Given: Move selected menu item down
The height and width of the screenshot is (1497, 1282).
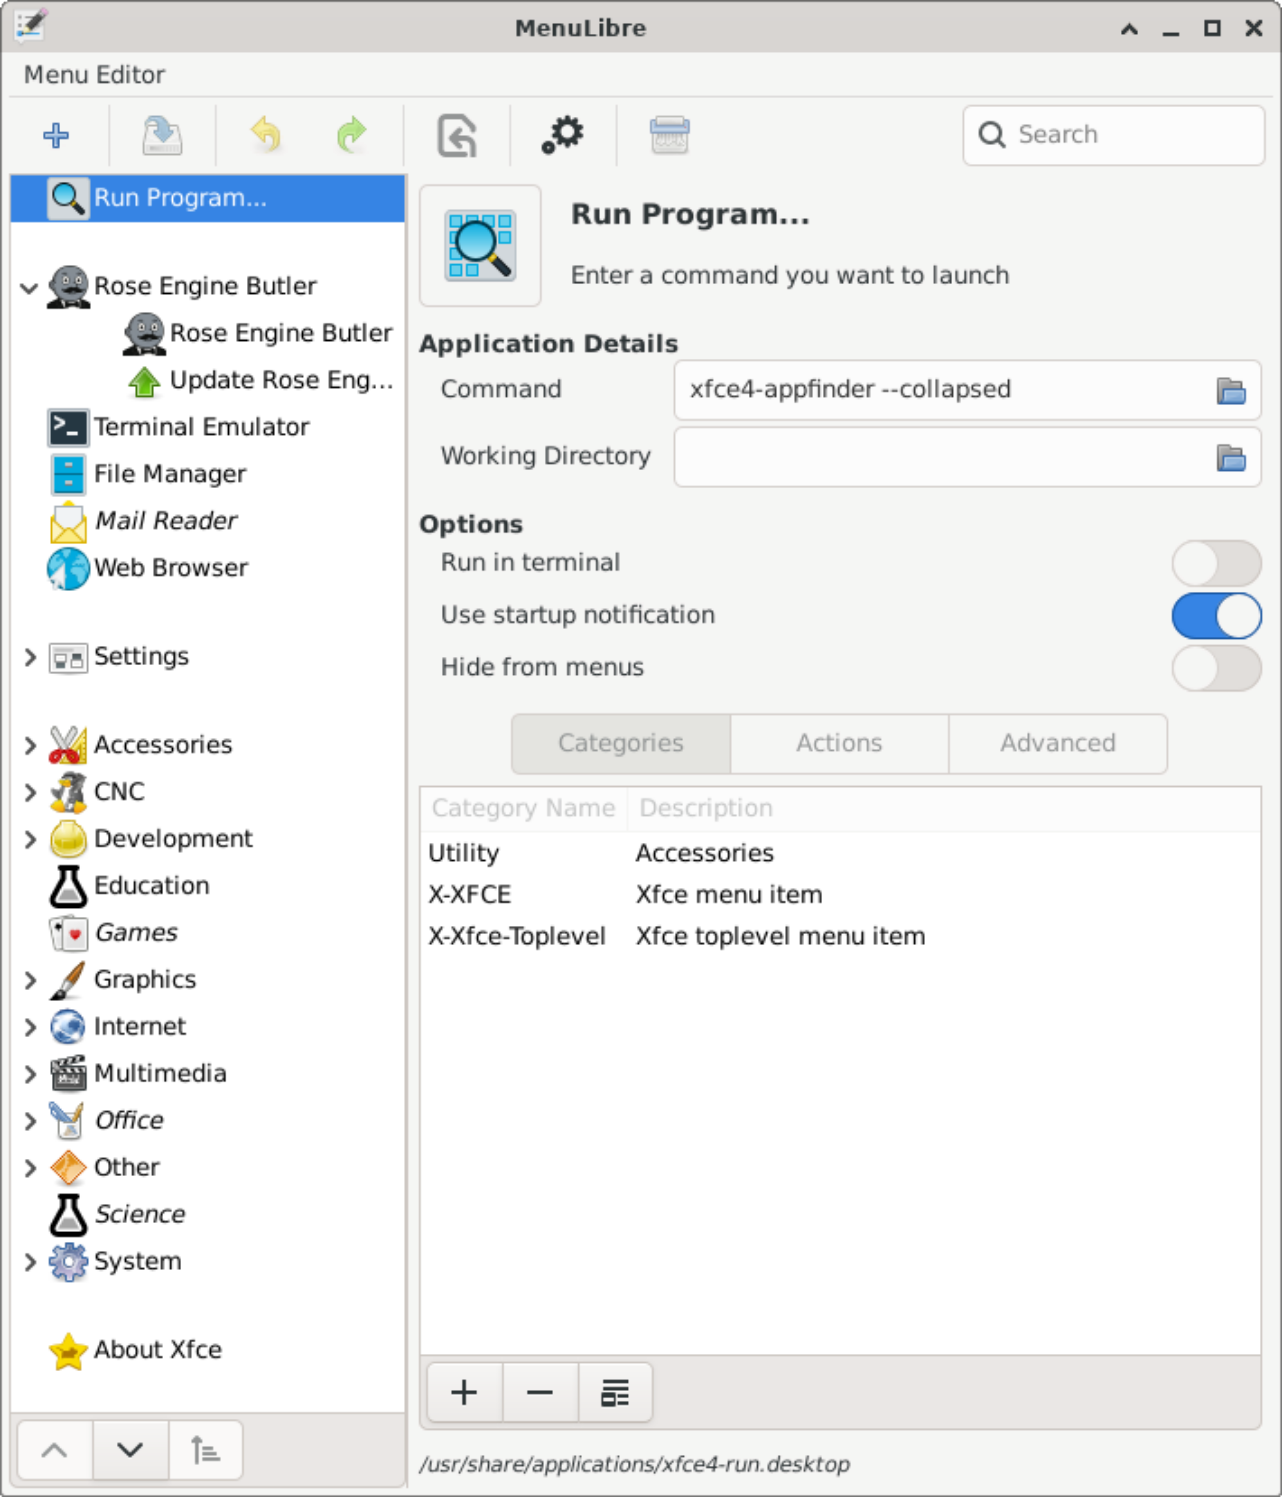Looking at the screenshot, I should pos(130,1450).
